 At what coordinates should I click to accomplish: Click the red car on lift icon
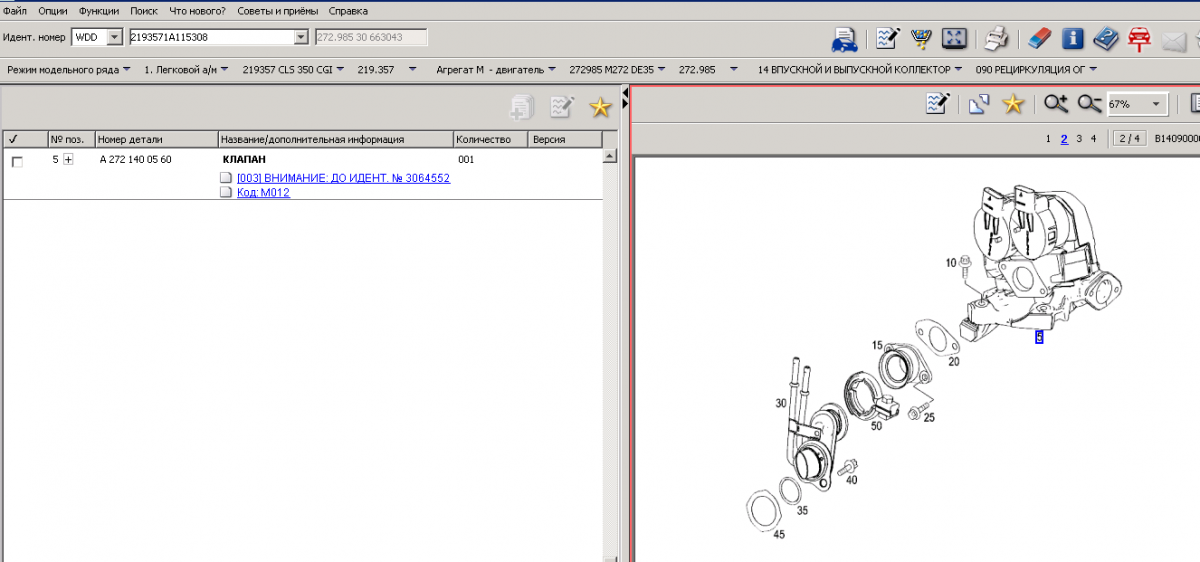tap(1138, 39)
